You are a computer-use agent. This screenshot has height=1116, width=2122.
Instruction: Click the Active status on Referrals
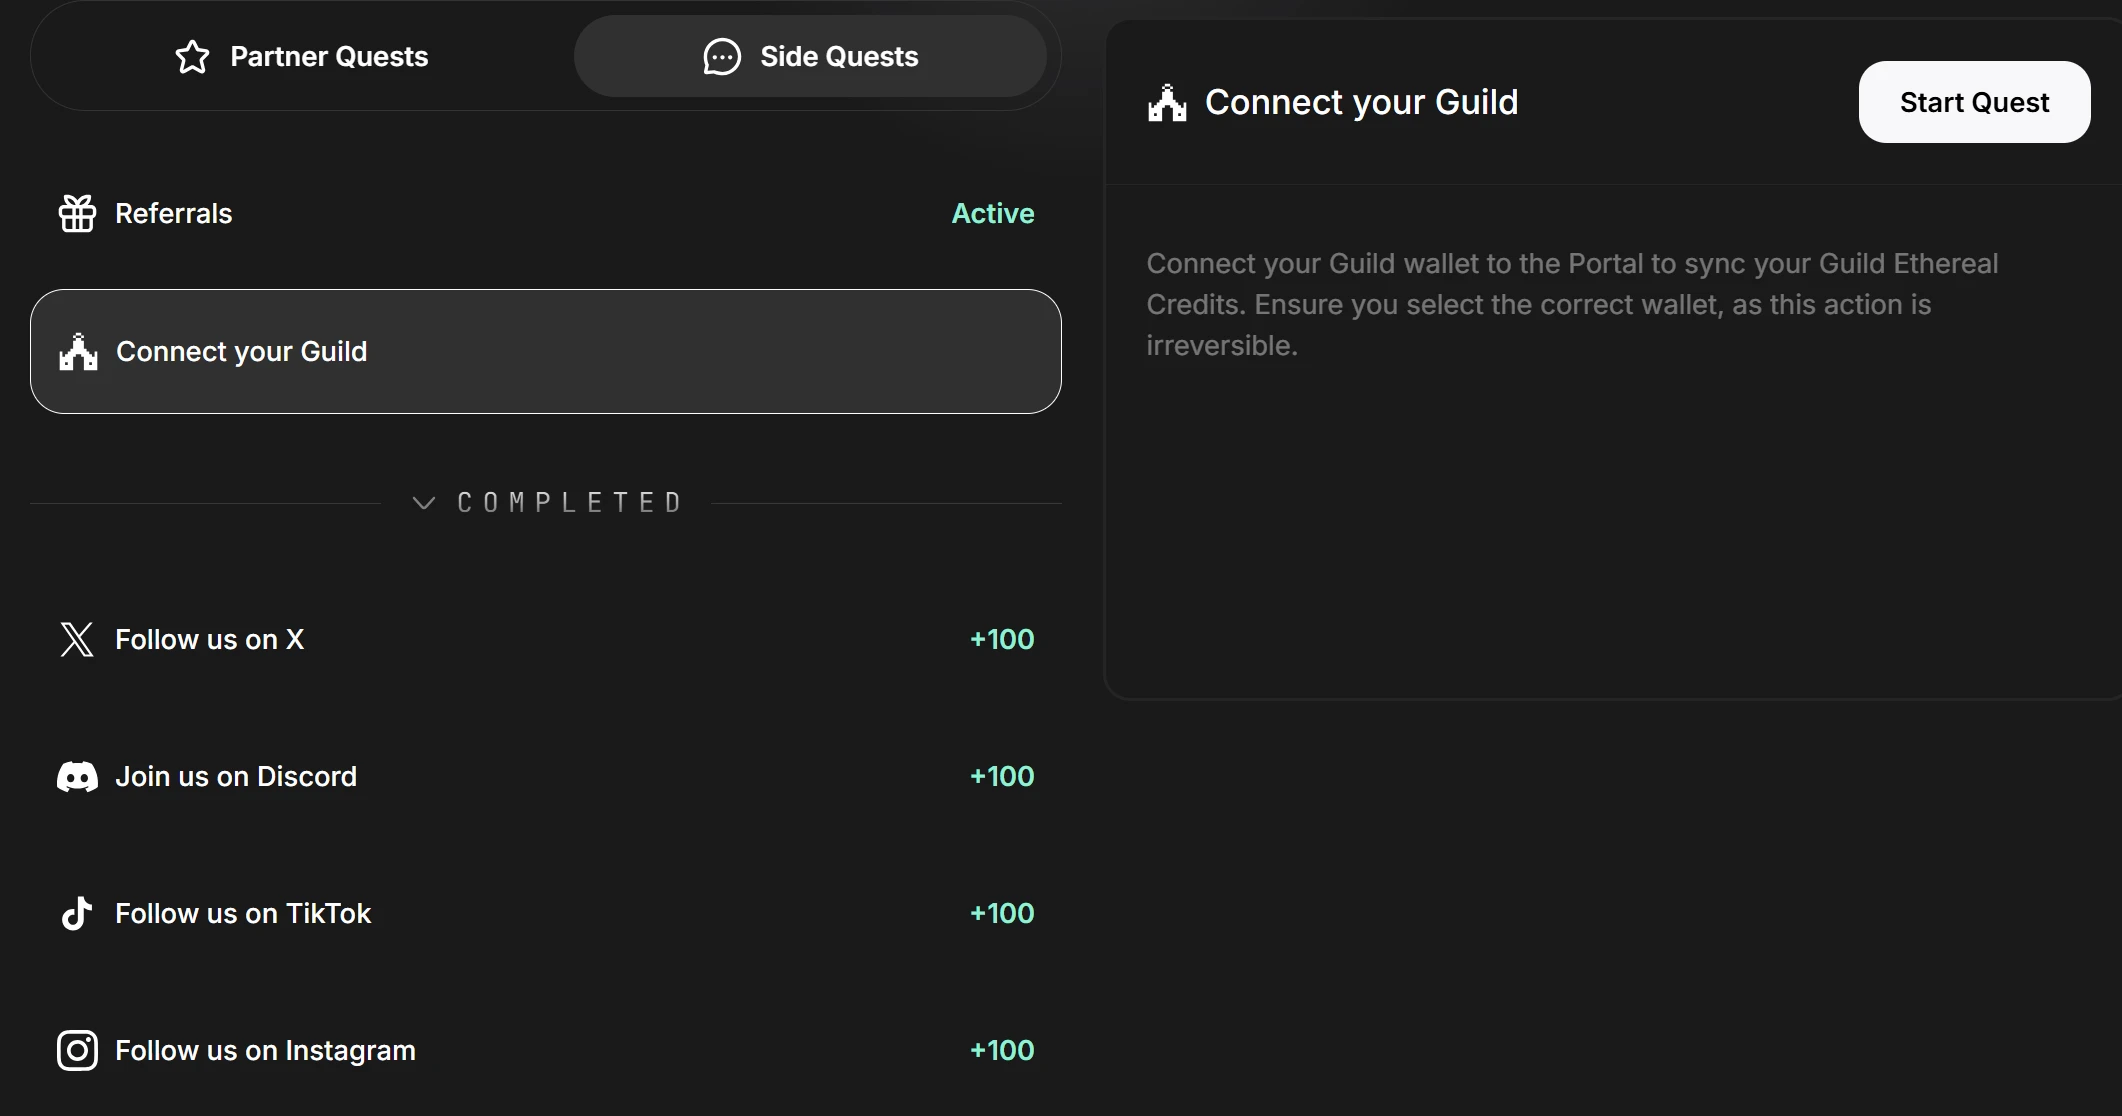click(x=992, y=214)
